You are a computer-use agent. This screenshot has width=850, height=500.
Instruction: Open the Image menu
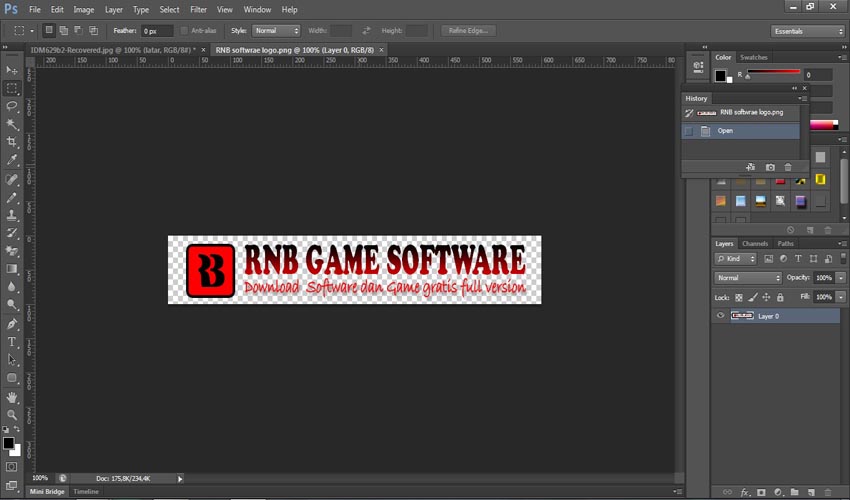click(x=83, y=10)
